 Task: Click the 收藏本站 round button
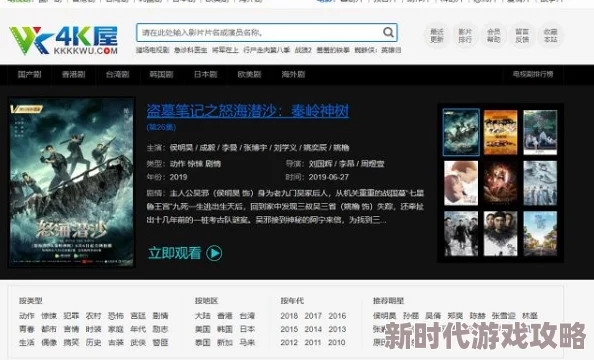pos(550,35)
